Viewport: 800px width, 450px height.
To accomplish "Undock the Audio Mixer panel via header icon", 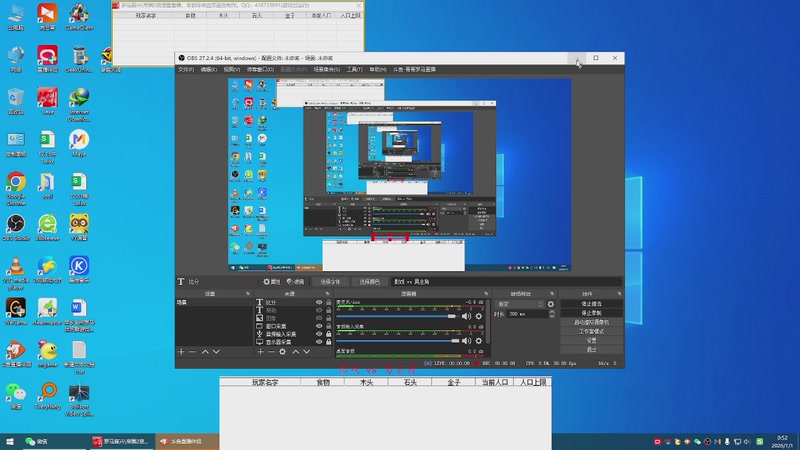I will pos(486,294).
